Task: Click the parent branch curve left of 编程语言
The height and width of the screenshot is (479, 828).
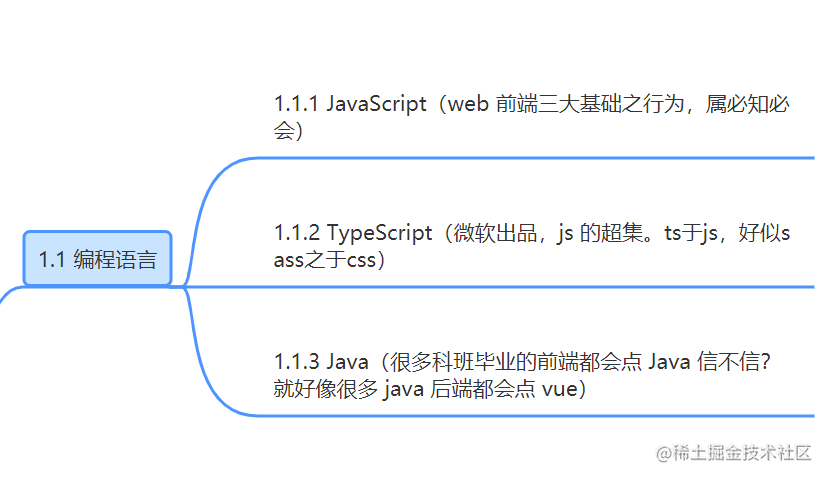Action: [x=12, y=293]
